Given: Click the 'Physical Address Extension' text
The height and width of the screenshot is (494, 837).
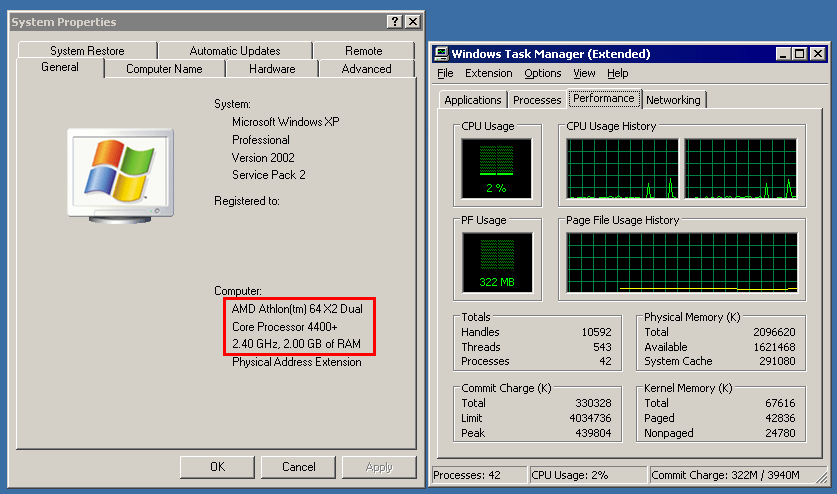Looking at the screenshot, I should point(296,362).
